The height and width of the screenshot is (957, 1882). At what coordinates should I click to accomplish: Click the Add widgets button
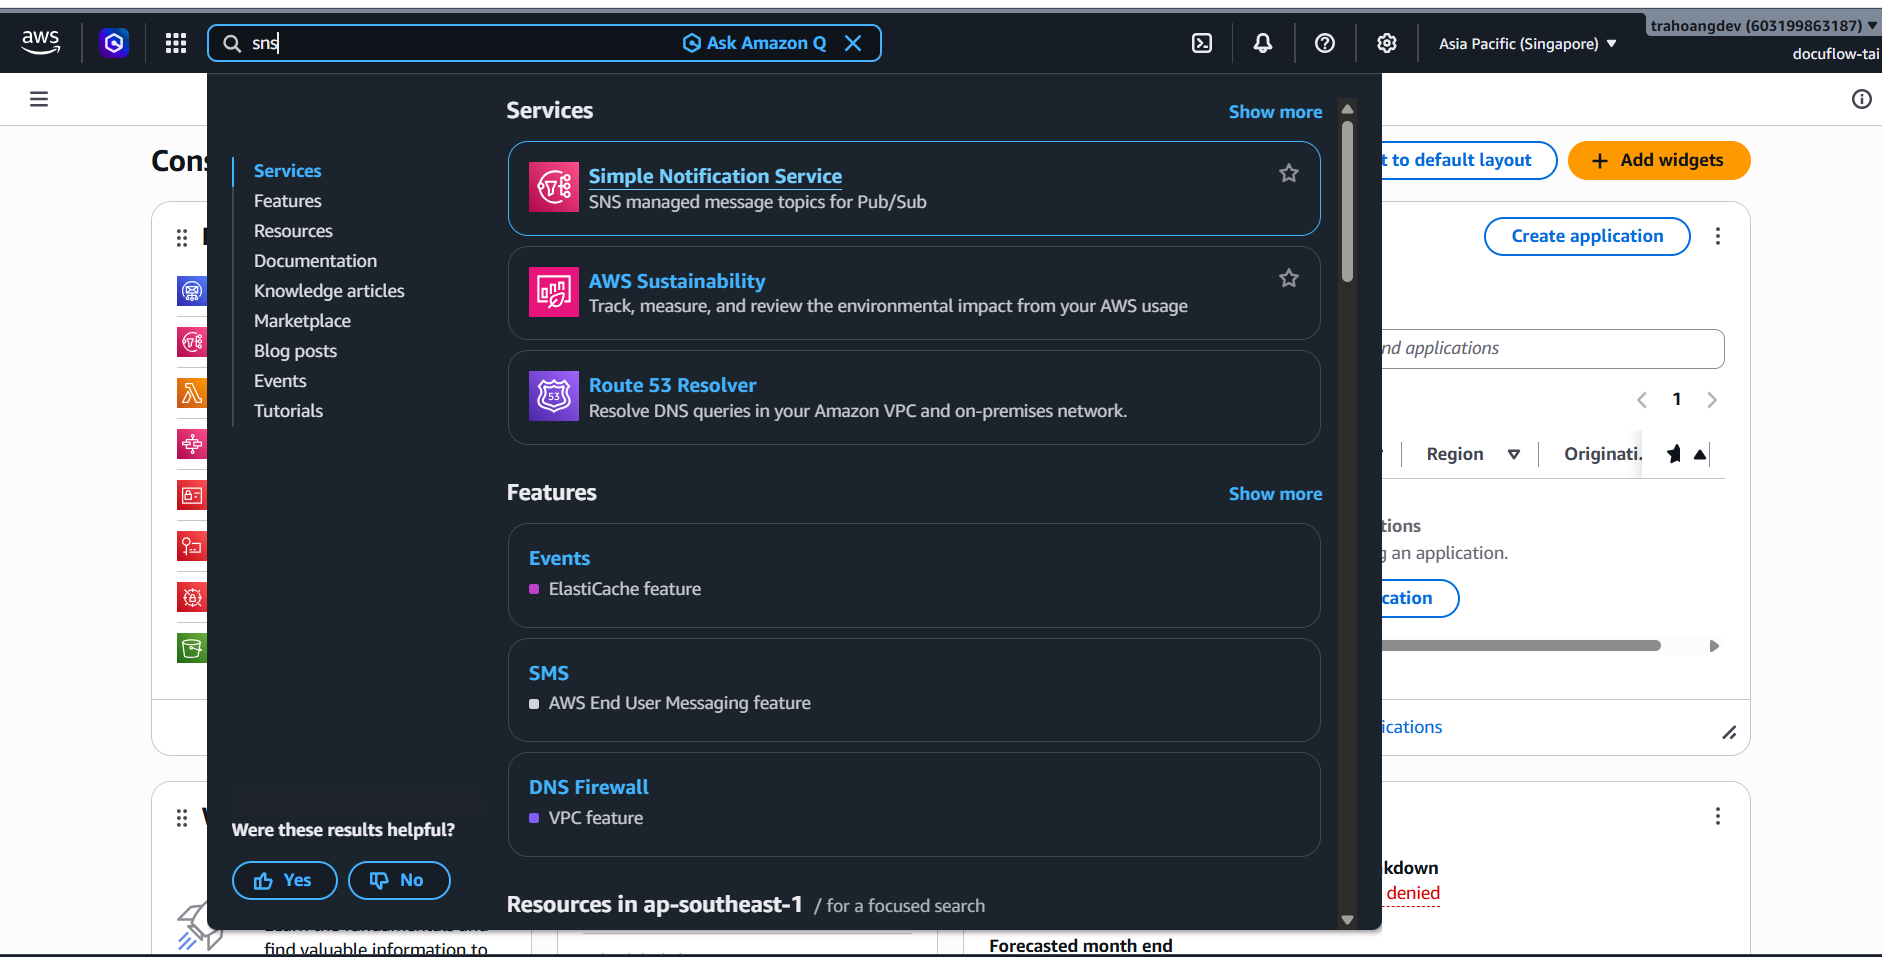click(1659, 160)
